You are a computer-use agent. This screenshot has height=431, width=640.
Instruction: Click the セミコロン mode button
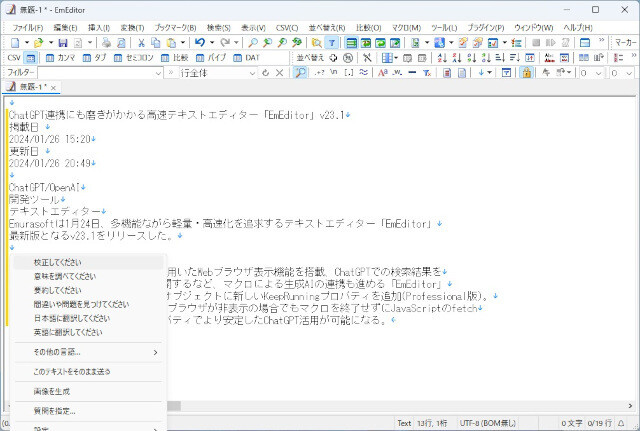coord(133,58)
